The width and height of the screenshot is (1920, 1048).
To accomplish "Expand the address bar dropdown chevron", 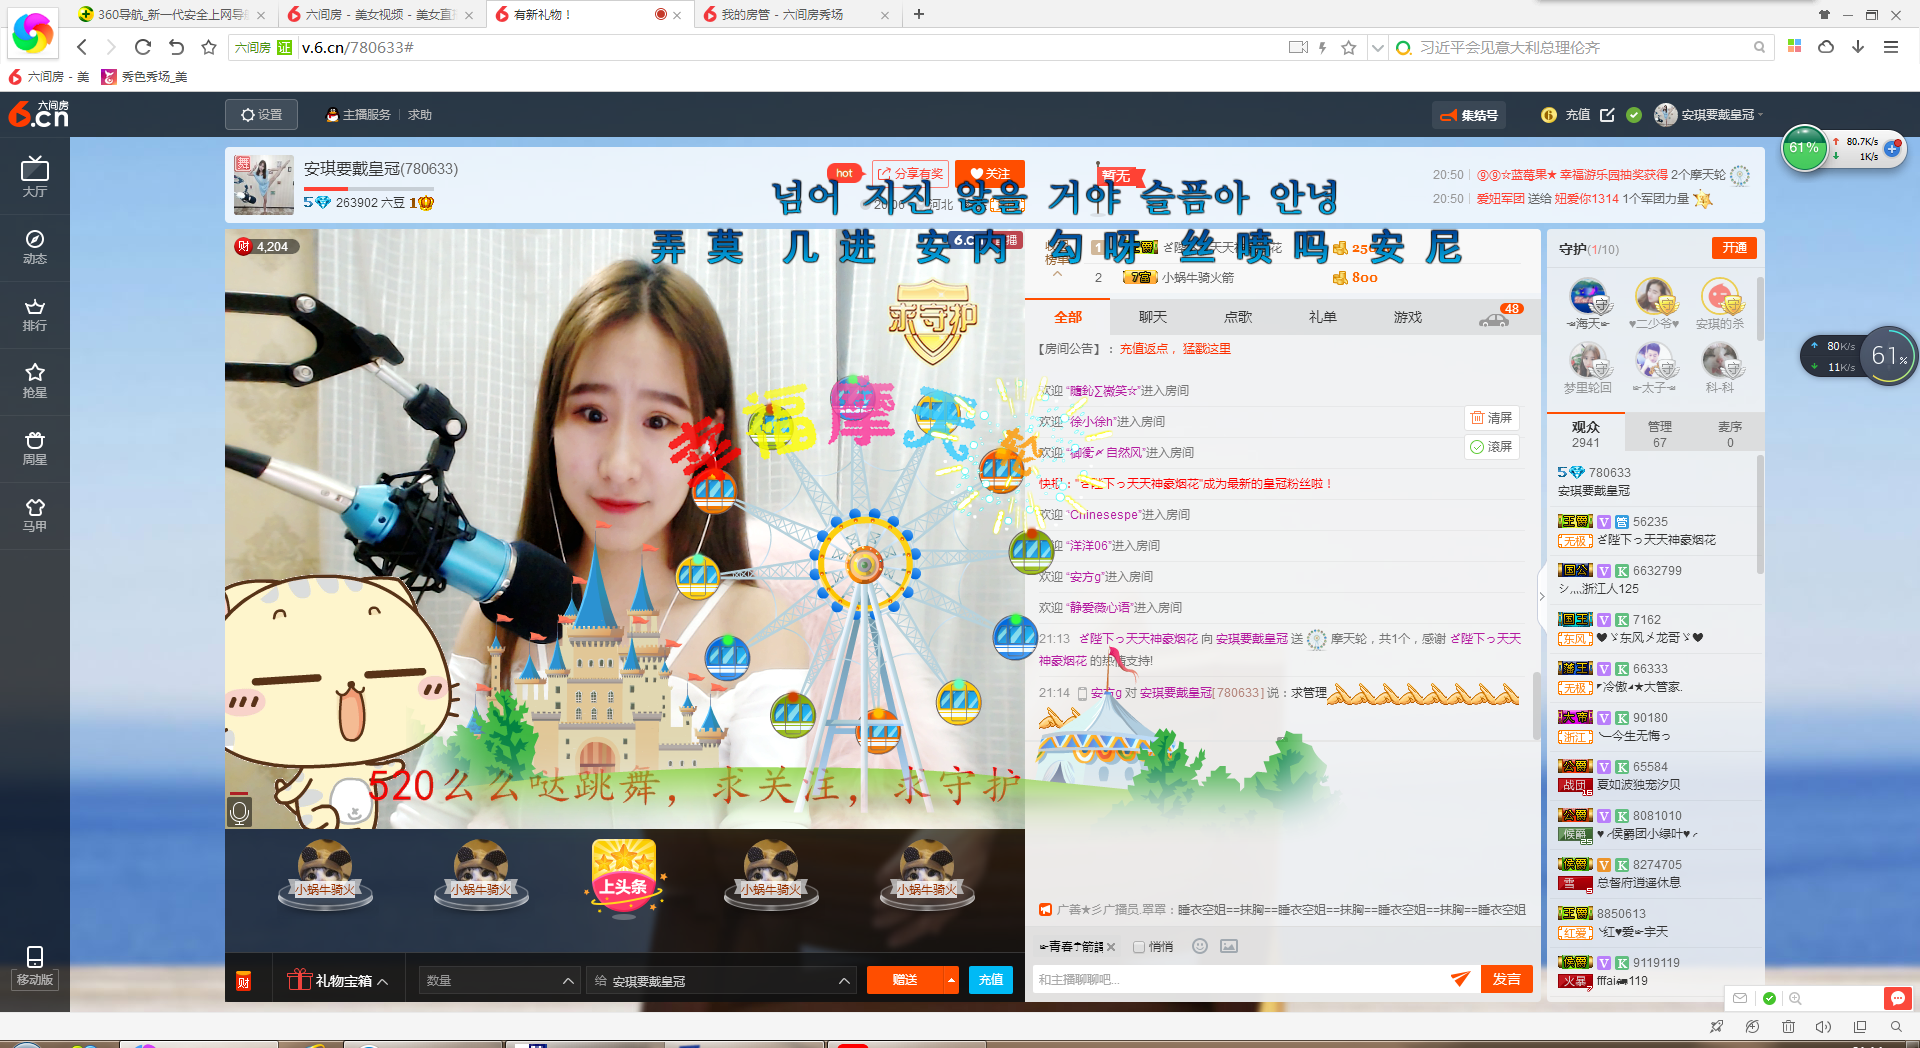I will click(1378, 47).
